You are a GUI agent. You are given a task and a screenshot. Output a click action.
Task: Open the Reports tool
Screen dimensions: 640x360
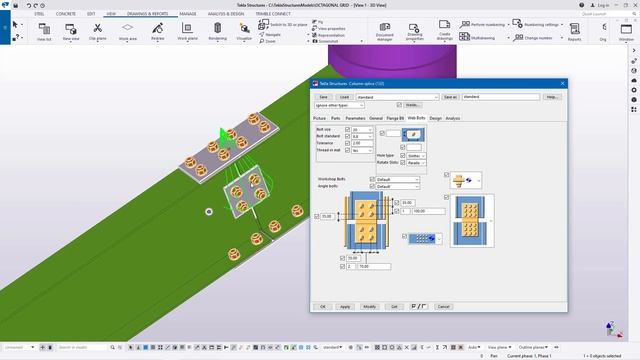pos(574,32)
